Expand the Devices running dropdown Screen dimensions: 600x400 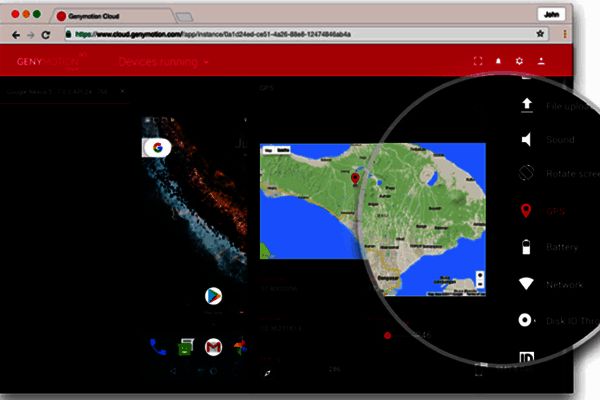point(164,62)
